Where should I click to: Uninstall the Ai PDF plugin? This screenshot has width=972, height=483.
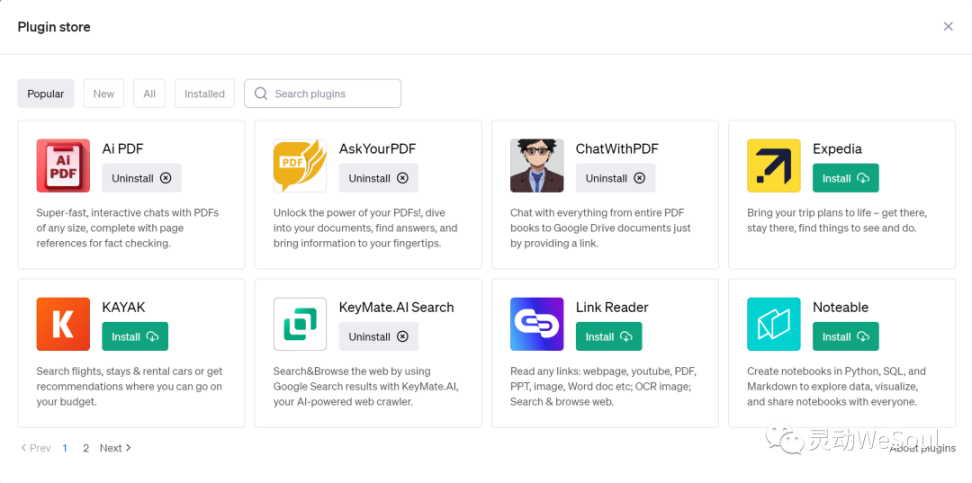(x=141, y=179)
